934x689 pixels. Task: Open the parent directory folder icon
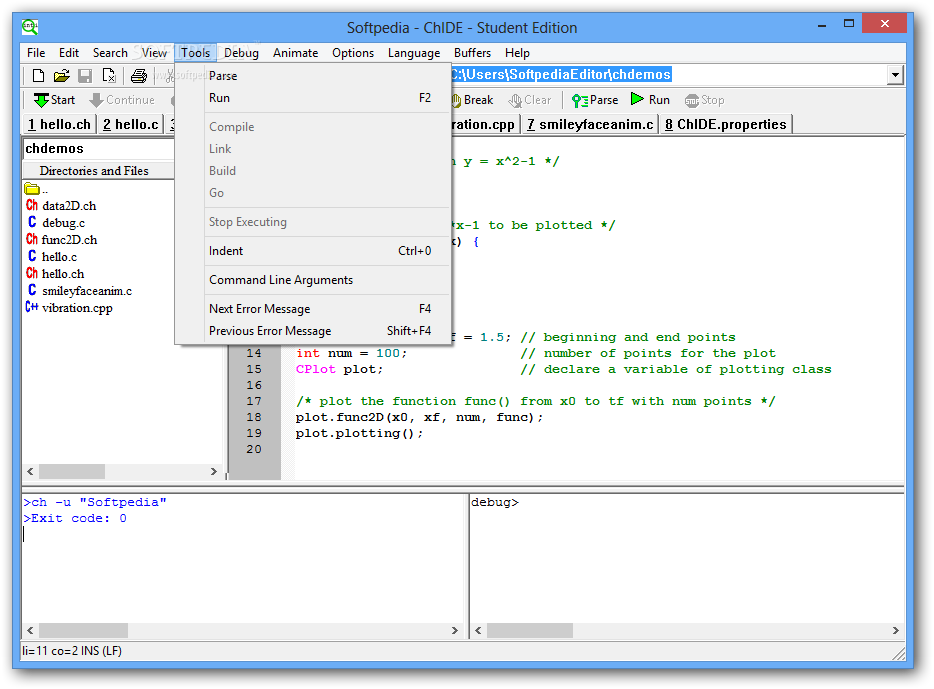coord(32,189)
